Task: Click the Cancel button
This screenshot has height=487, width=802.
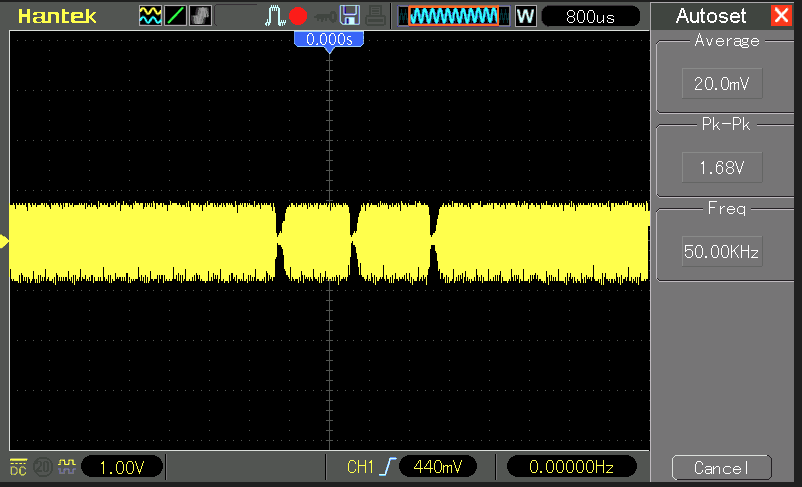Action: pos(720,468)
